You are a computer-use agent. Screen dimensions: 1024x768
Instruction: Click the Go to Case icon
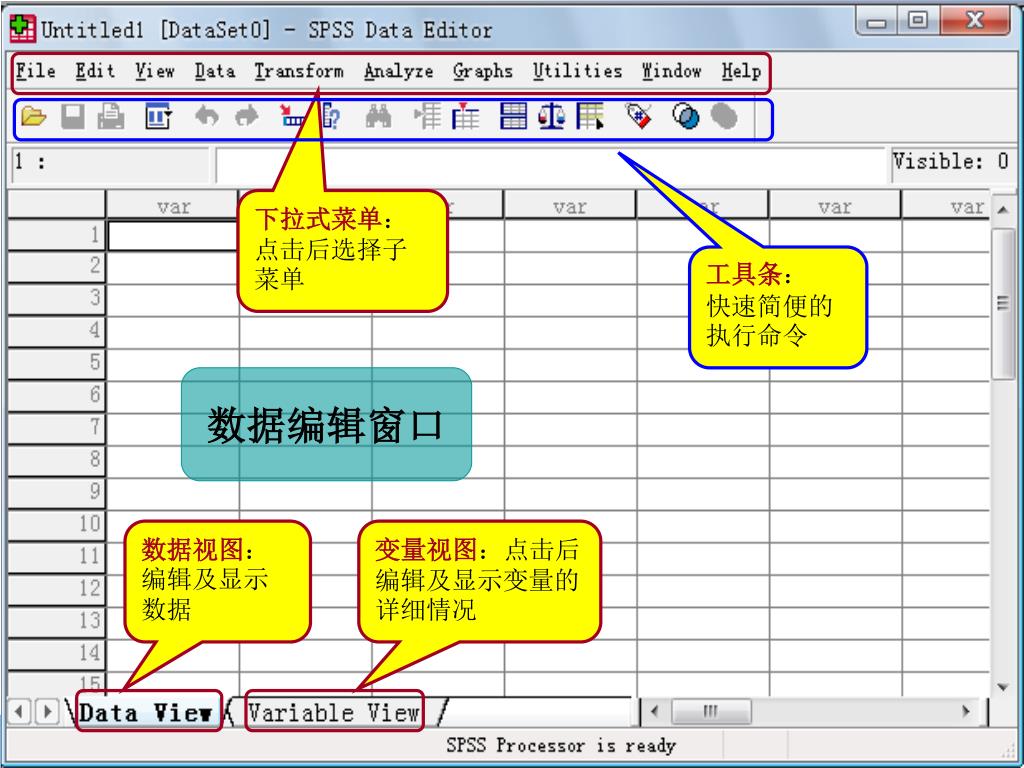tap(291, 116)
